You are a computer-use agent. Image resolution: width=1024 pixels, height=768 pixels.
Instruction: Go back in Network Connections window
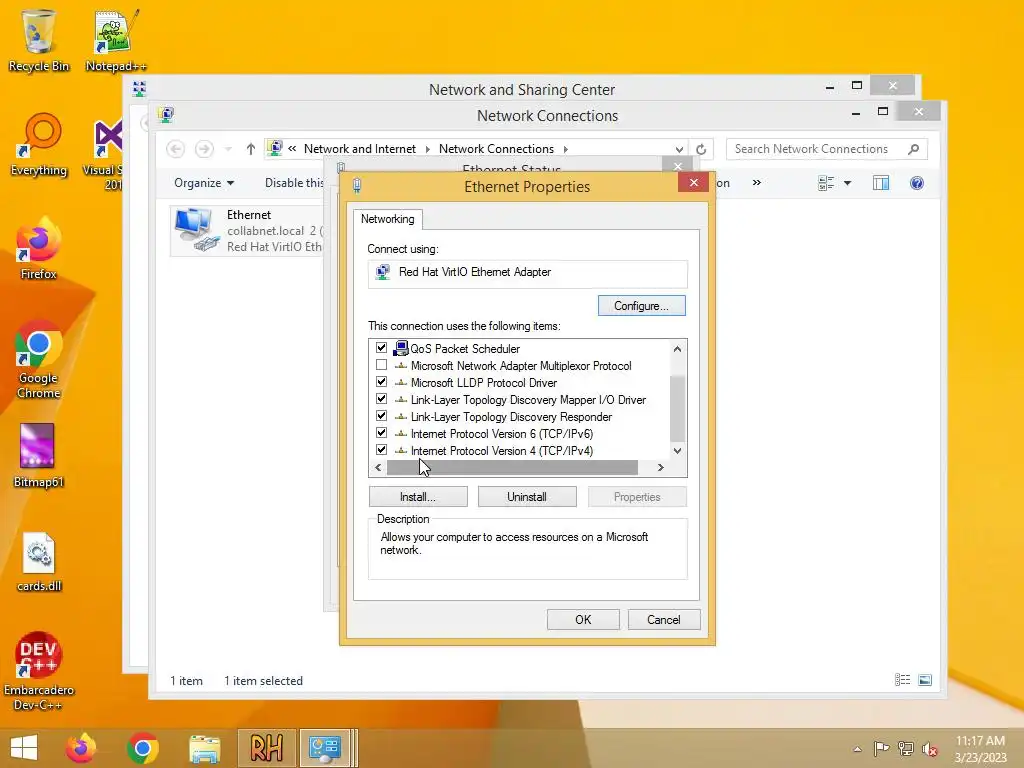176,149
